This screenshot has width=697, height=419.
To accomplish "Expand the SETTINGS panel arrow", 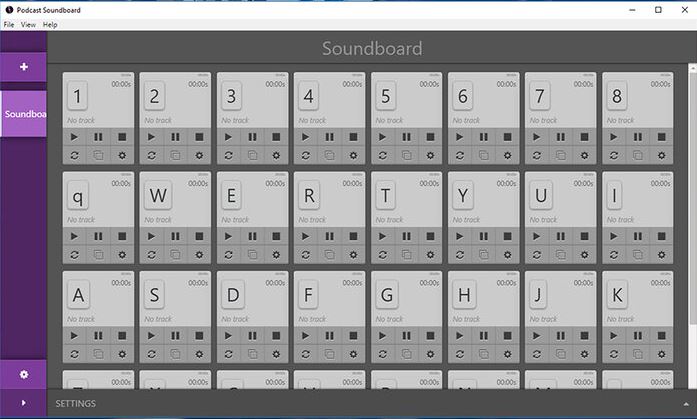I will pos(686,404).
